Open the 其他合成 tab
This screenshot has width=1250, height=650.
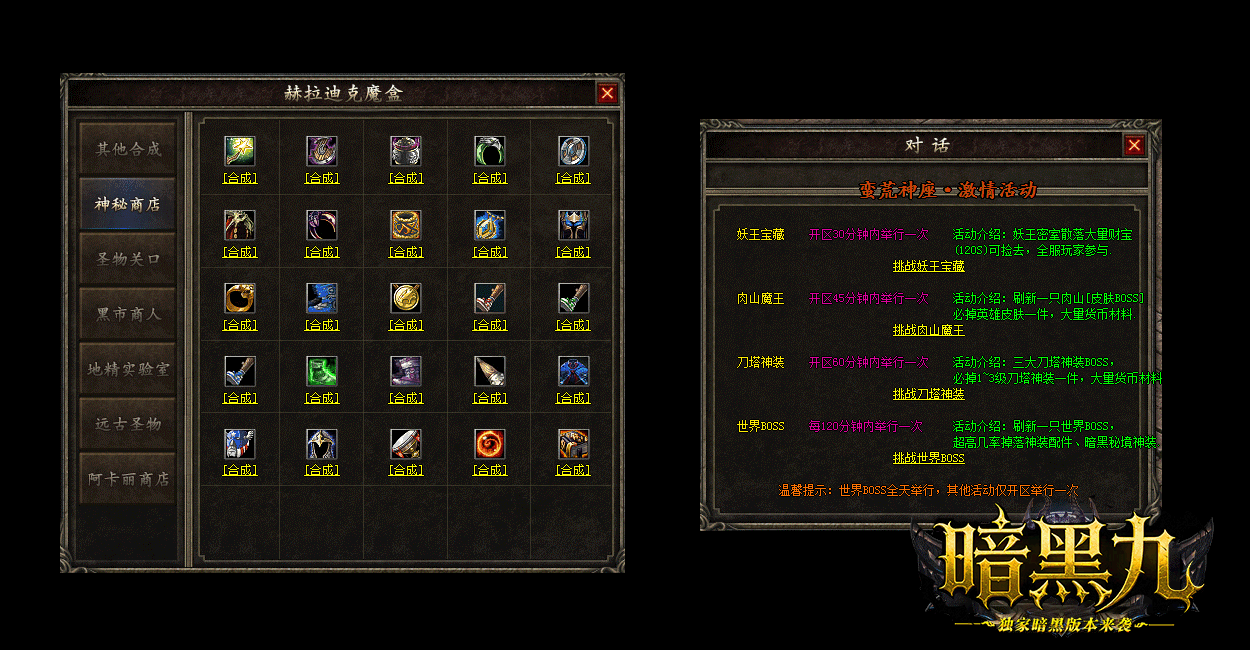(128, 149)
